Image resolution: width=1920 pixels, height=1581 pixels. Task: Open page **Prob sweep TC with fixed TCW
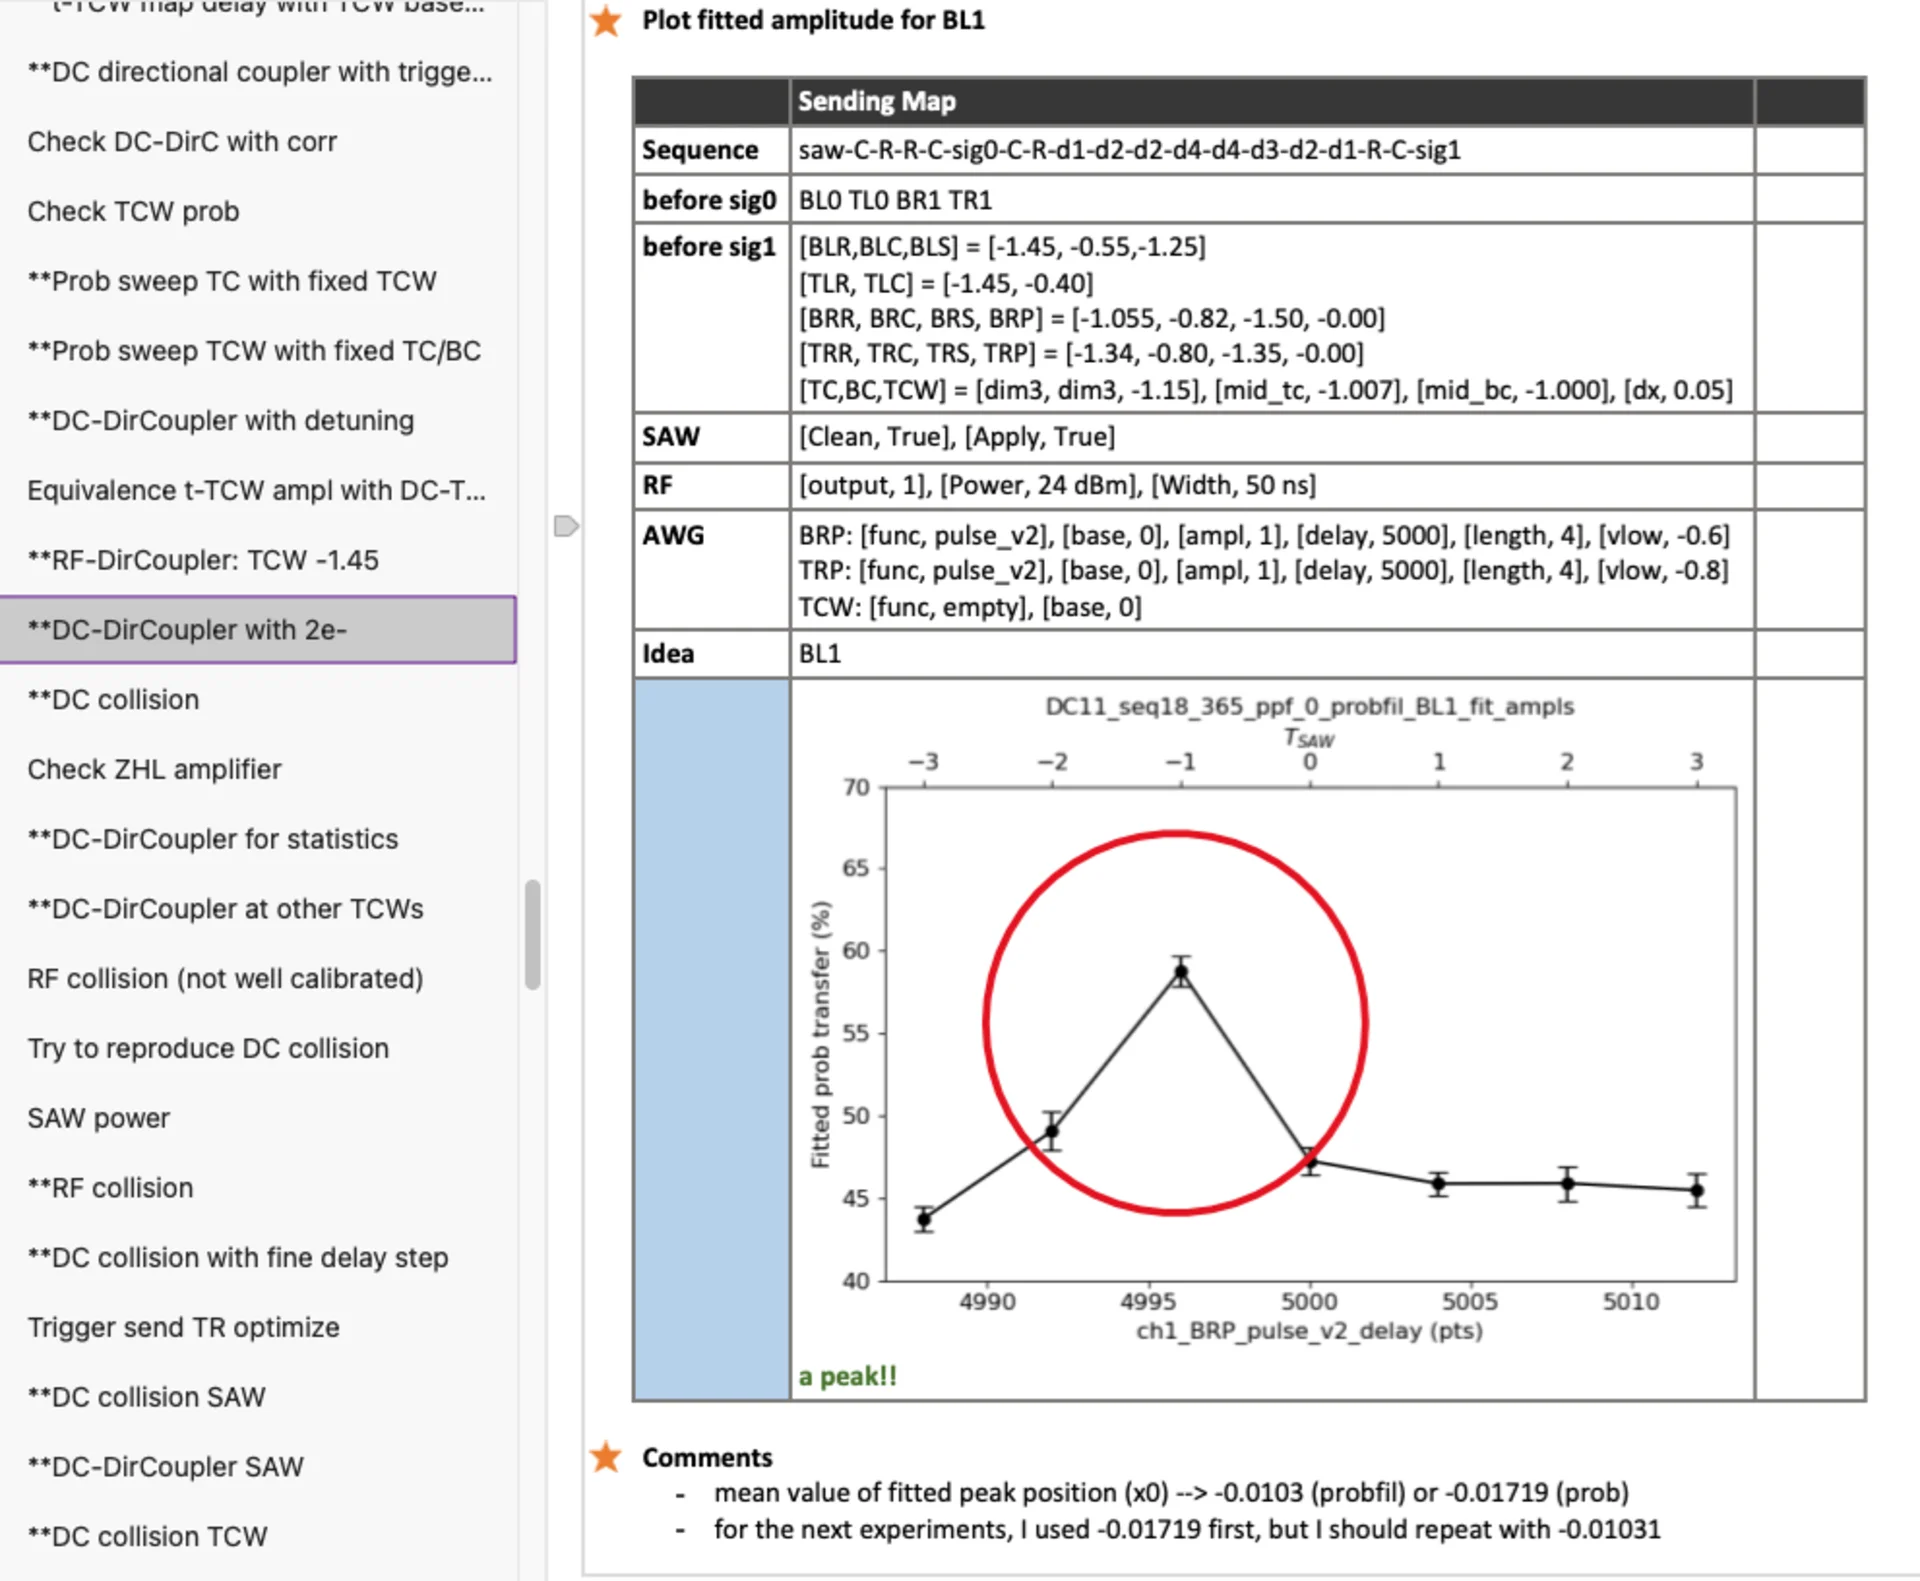point(259,281)
